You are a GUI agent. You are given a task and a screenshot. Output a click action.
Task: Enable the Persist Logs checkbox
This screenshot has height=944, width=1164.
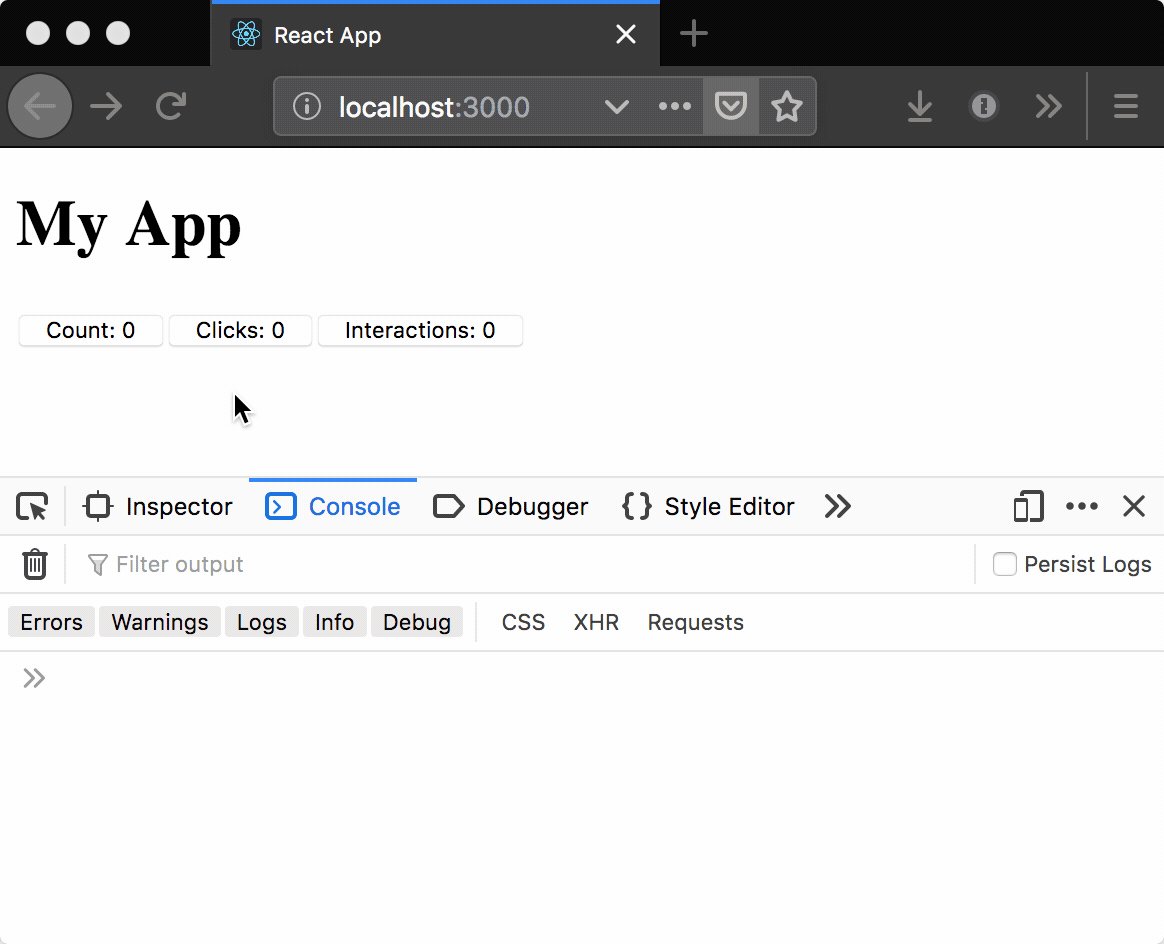click(x=1004, y=564)
